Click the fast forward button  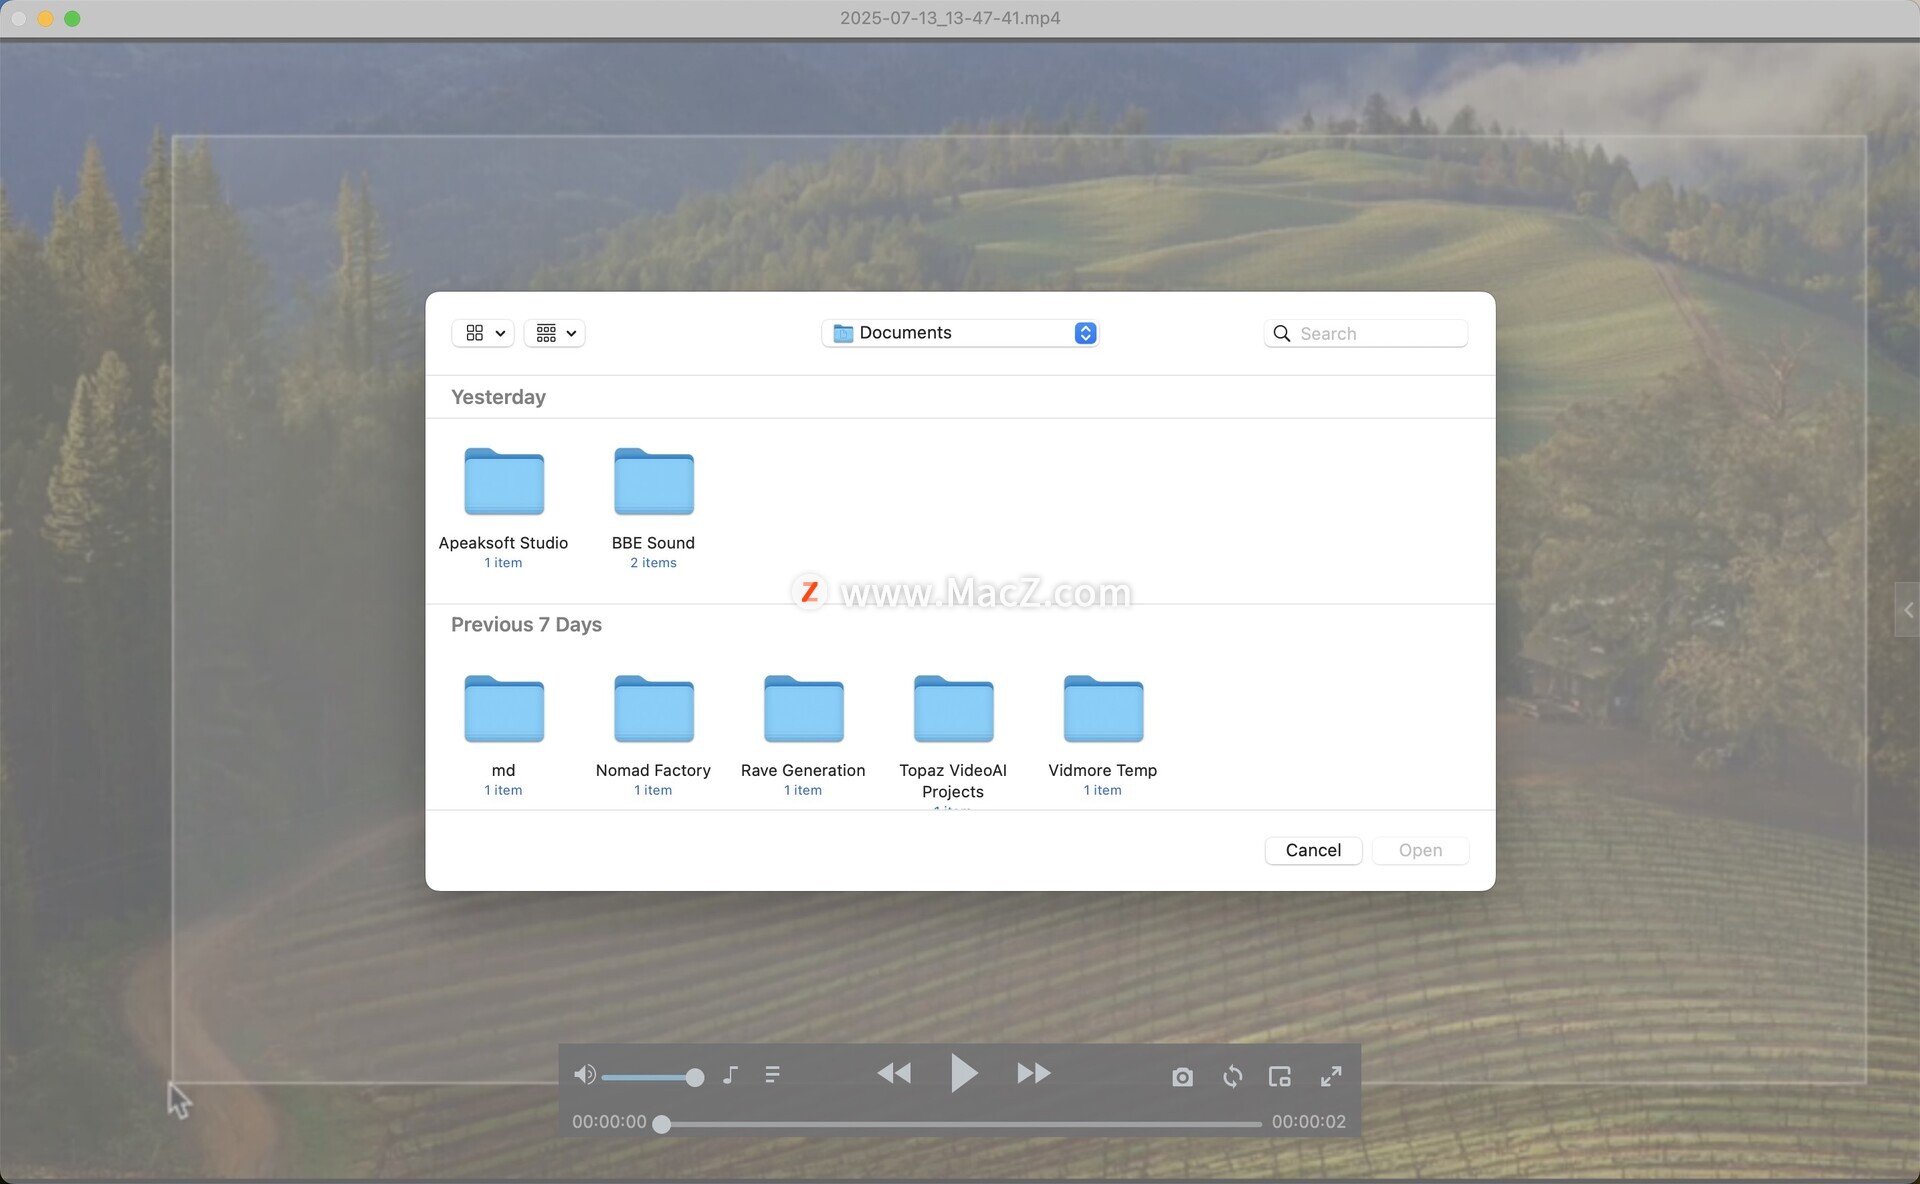pos(1033,1074)
